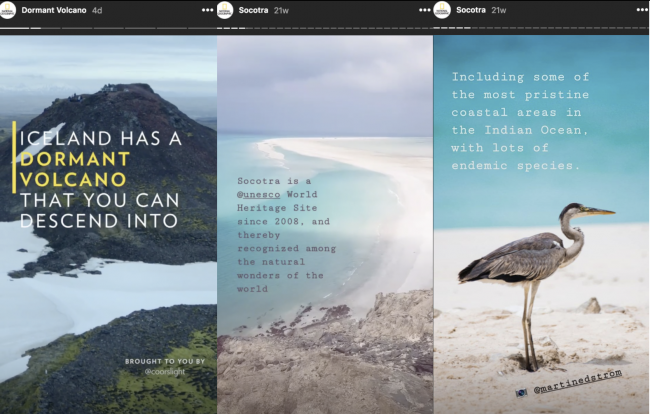Open the @martinedstrom photographer mention
The width and height of the screenshot is (650, 414).
[x=578, y=381]
